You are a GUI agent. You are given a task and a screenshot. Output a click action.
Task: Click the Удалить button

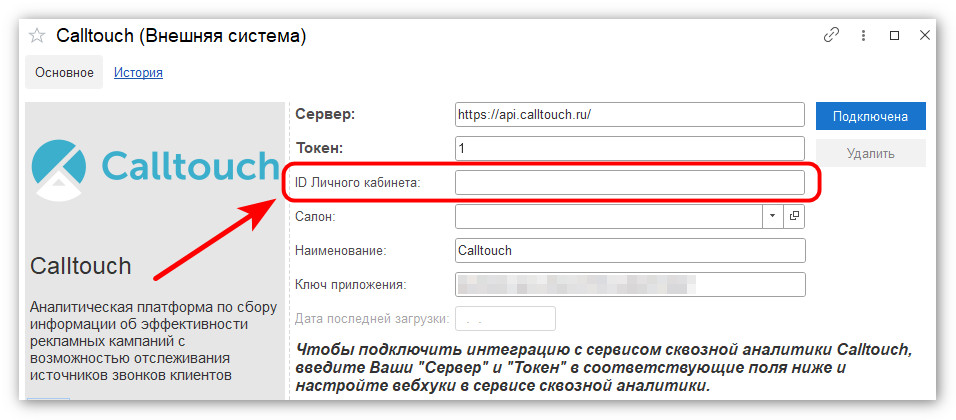[x=871, y=153]
